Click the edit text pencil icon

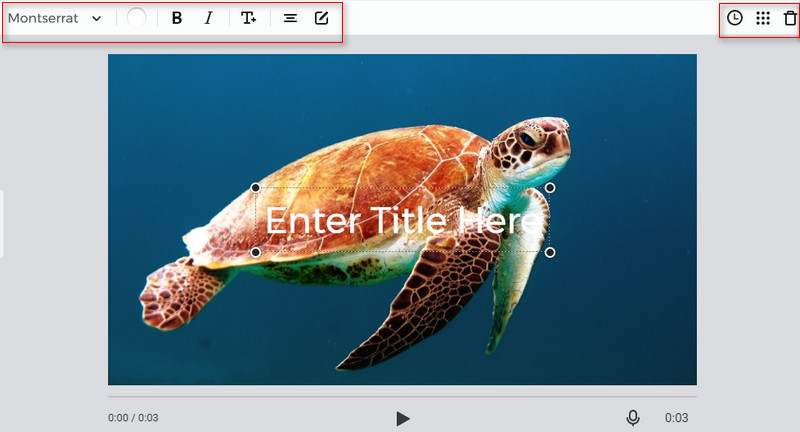[321, 18]
